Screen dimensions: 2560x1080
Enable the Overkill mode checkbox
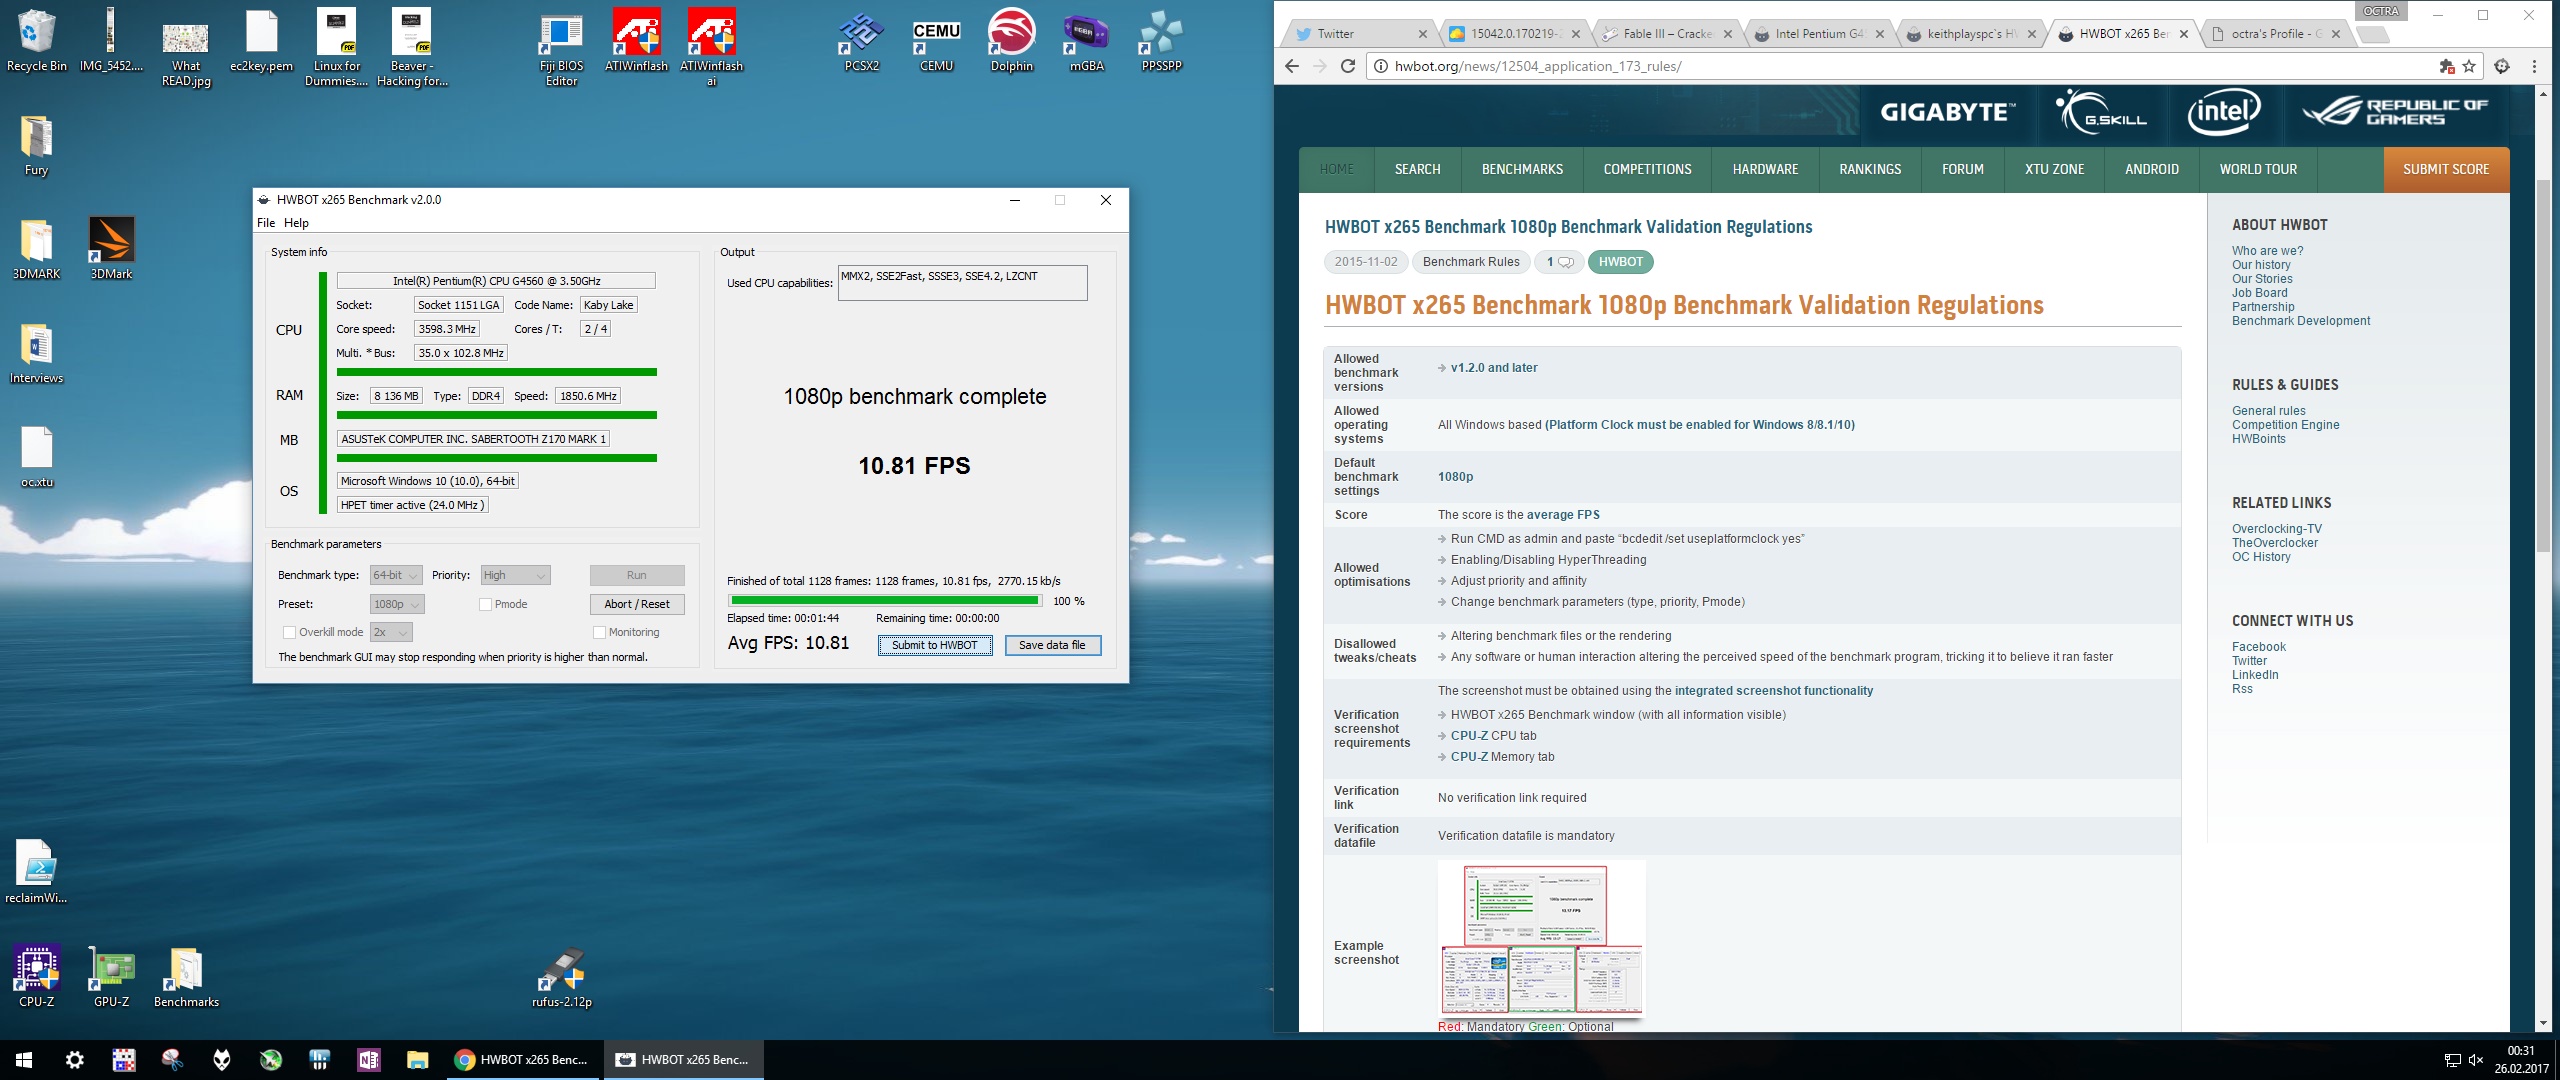[289, 632]
